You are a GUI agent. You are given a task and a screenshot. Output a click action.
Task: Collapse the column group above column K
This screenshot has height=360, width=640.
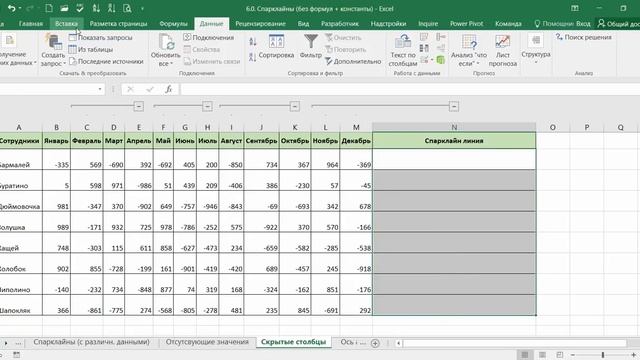point(295,107)
